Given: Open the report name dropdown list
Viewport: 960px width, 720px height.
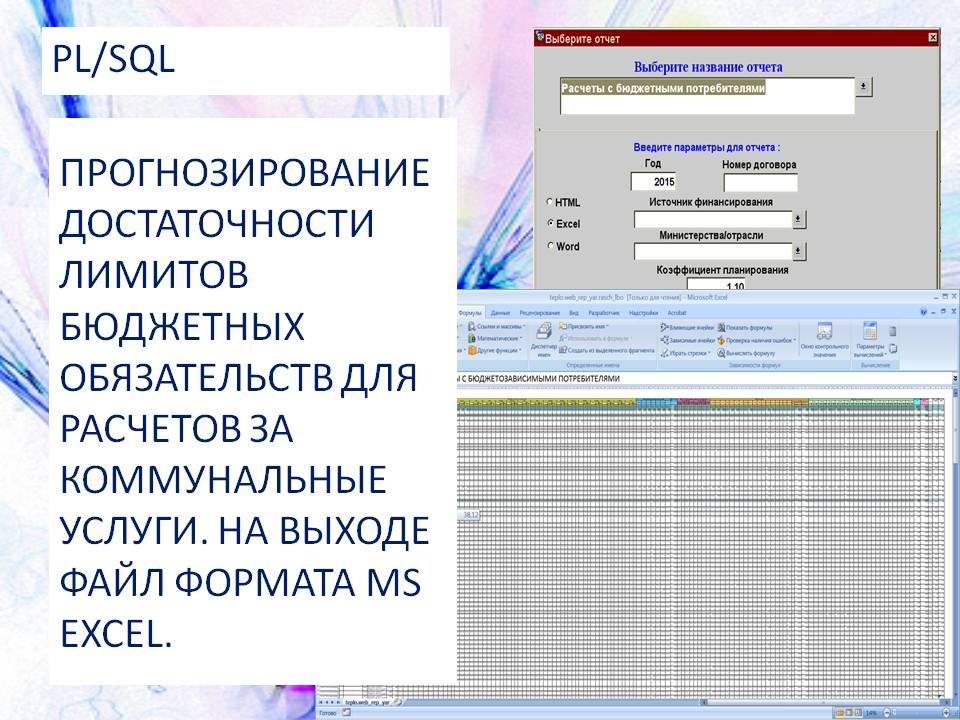Looking at the screenshot, I should click(863, 86).
